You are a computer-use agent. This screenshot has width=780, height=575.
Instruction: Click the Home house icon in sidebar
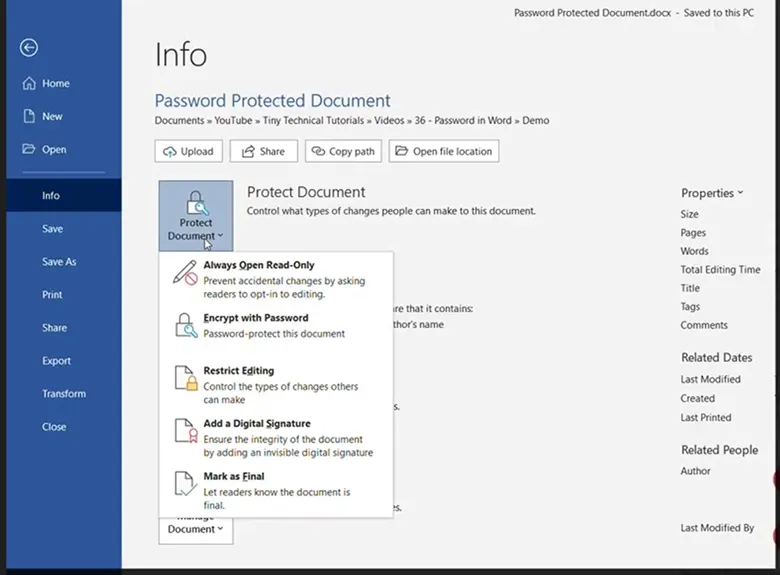click(x=29, y=83)
